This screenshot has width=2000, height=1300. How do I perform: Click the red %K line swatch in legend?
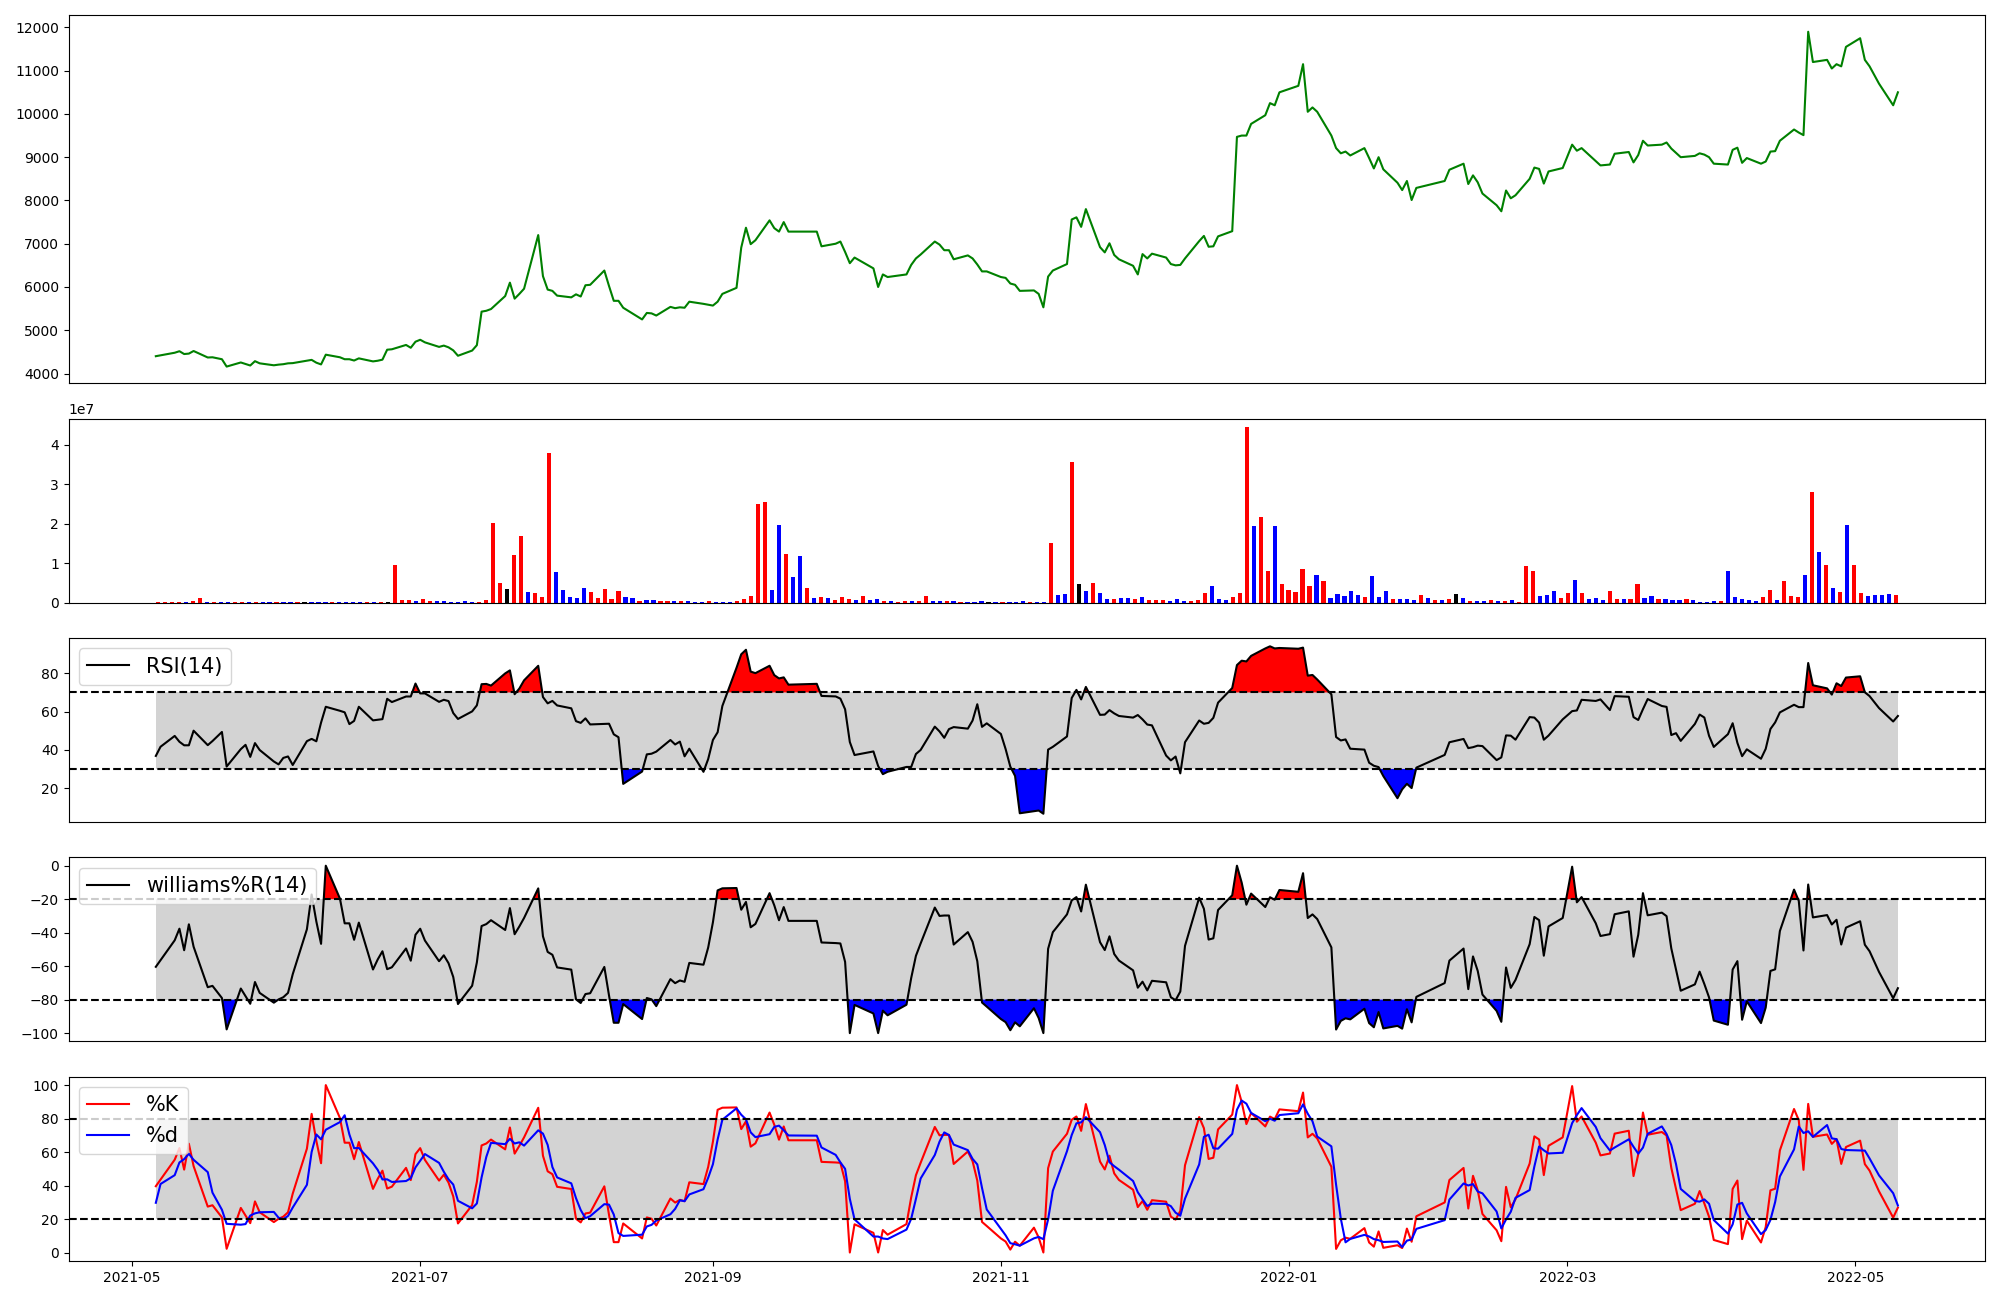[x=109, y=1104]
